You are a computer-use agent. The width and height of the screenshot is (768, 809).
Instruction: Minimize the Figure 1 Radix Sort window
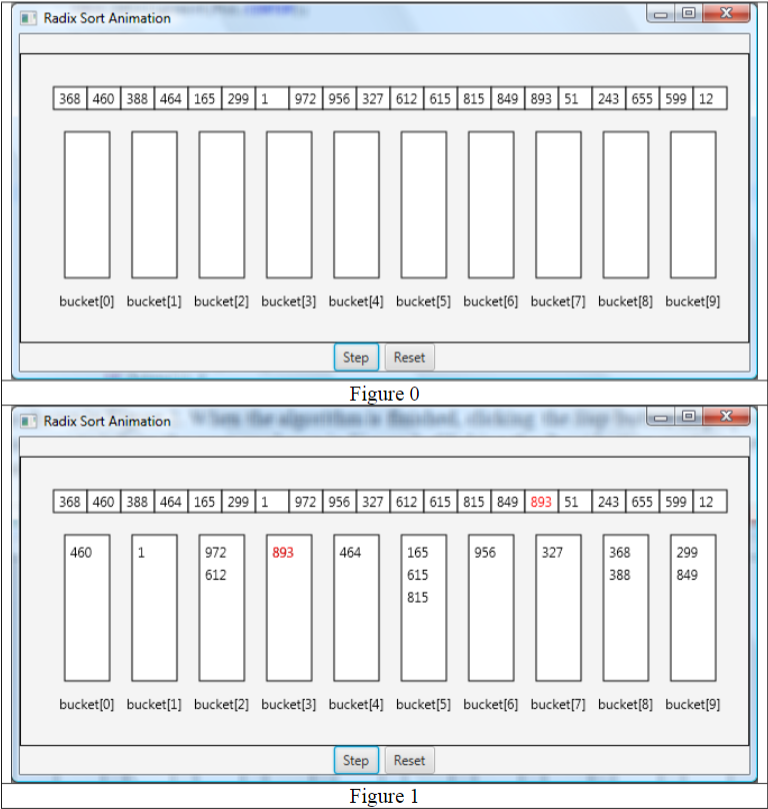click(x=661, y=417)
